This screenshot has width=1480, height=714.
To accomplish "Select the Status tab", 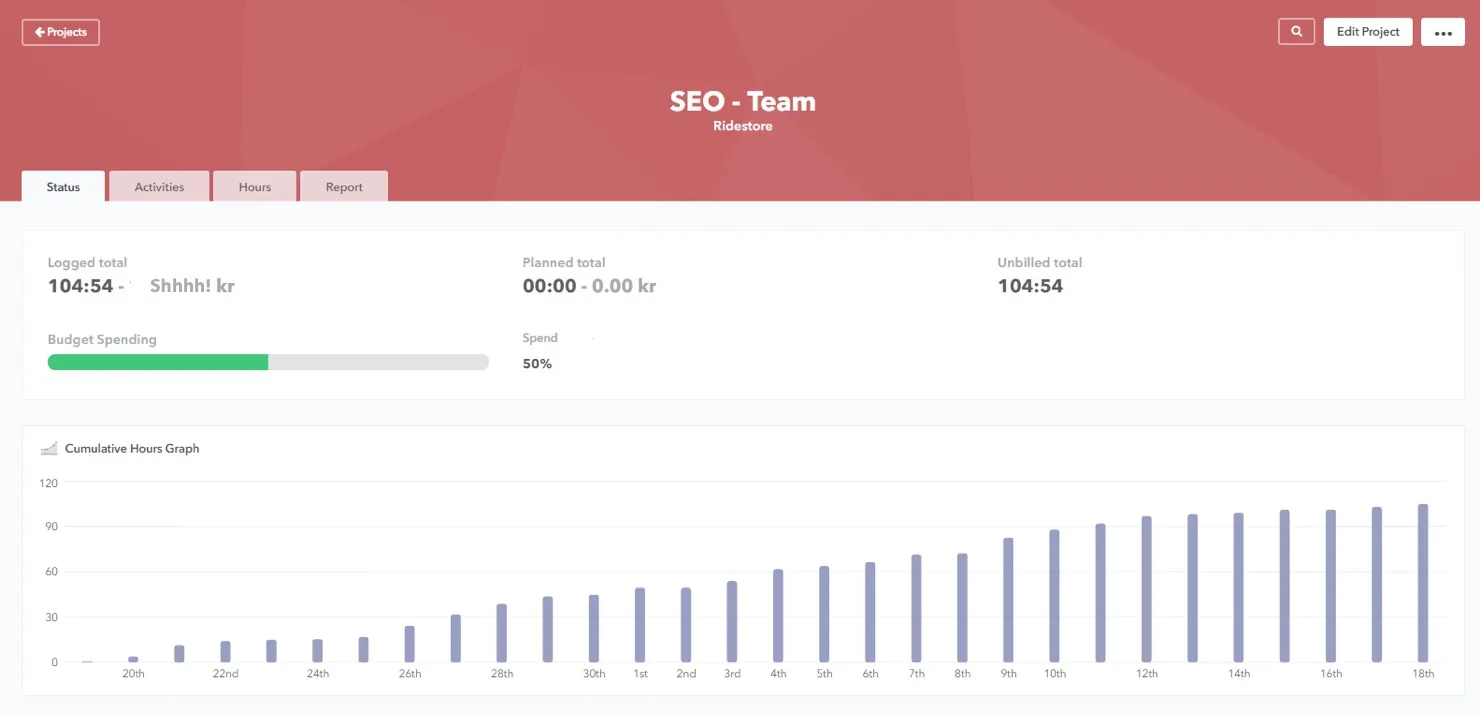I will [62, 186].
